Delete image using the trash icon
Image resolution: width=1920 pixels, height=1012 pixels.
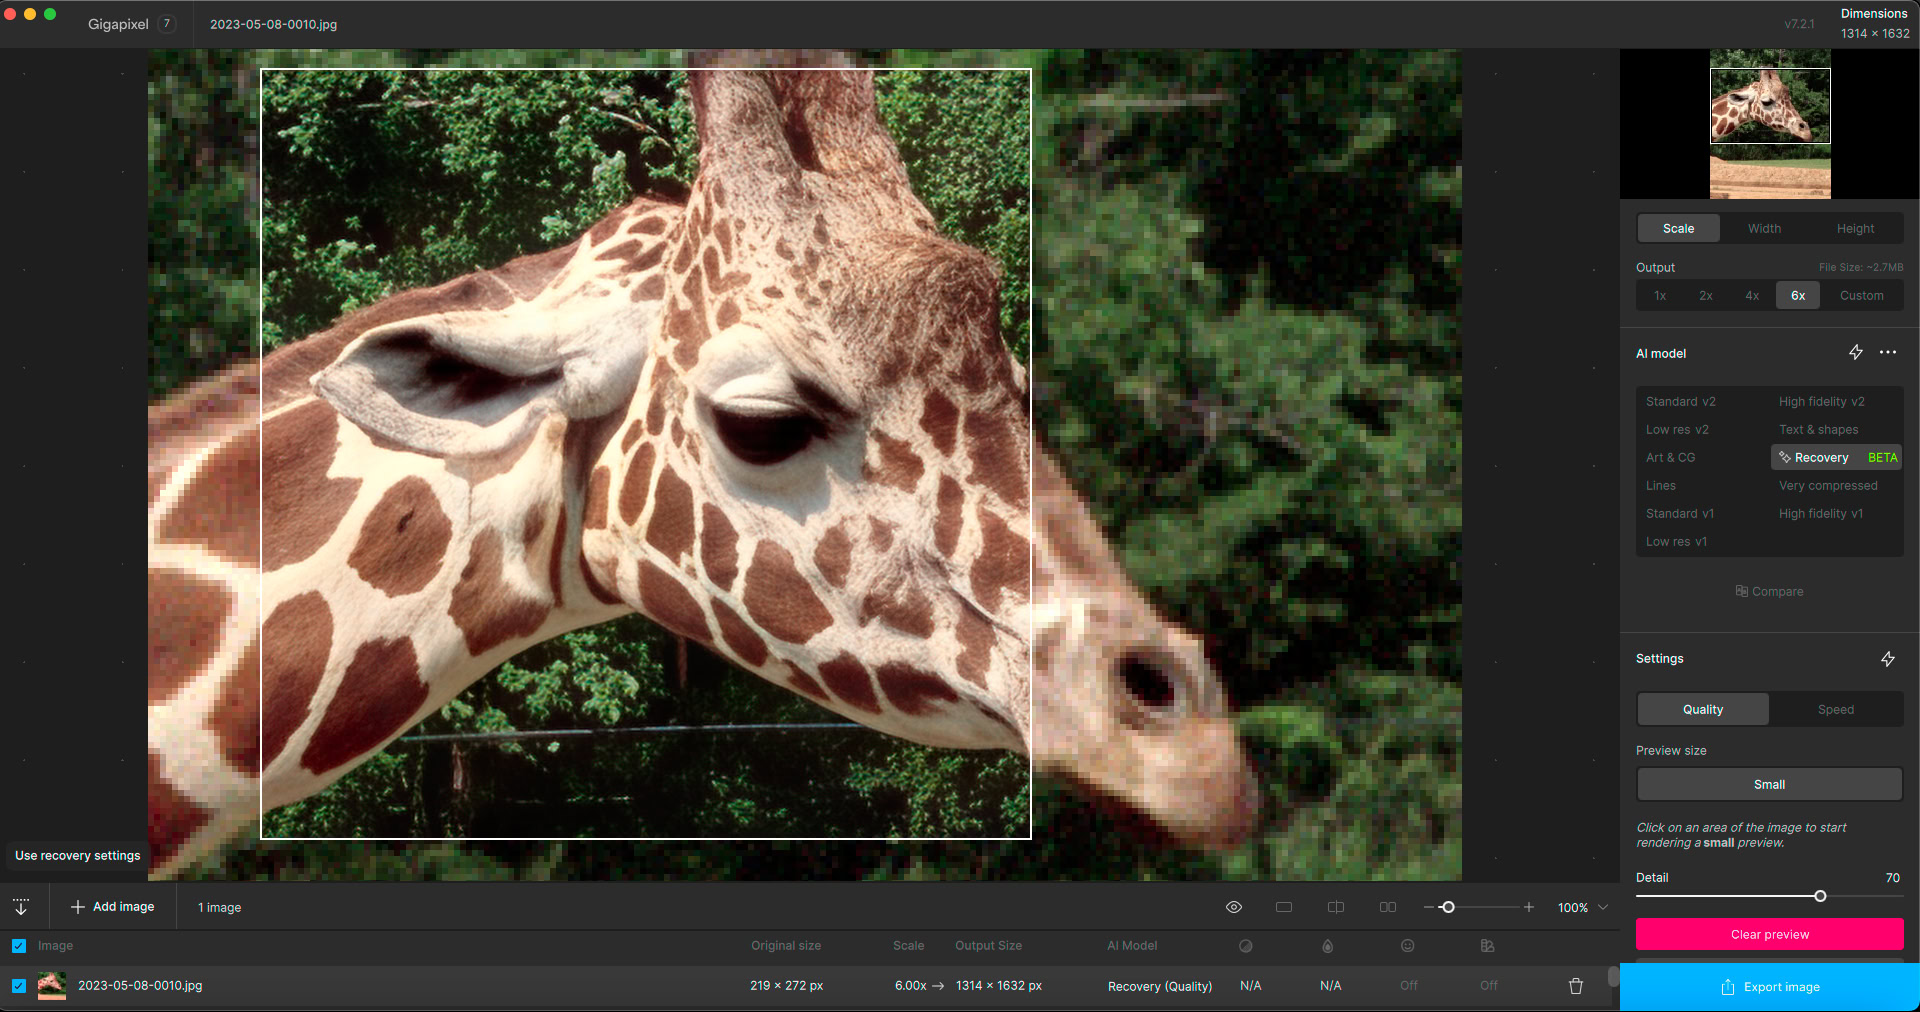[1576, 986]
